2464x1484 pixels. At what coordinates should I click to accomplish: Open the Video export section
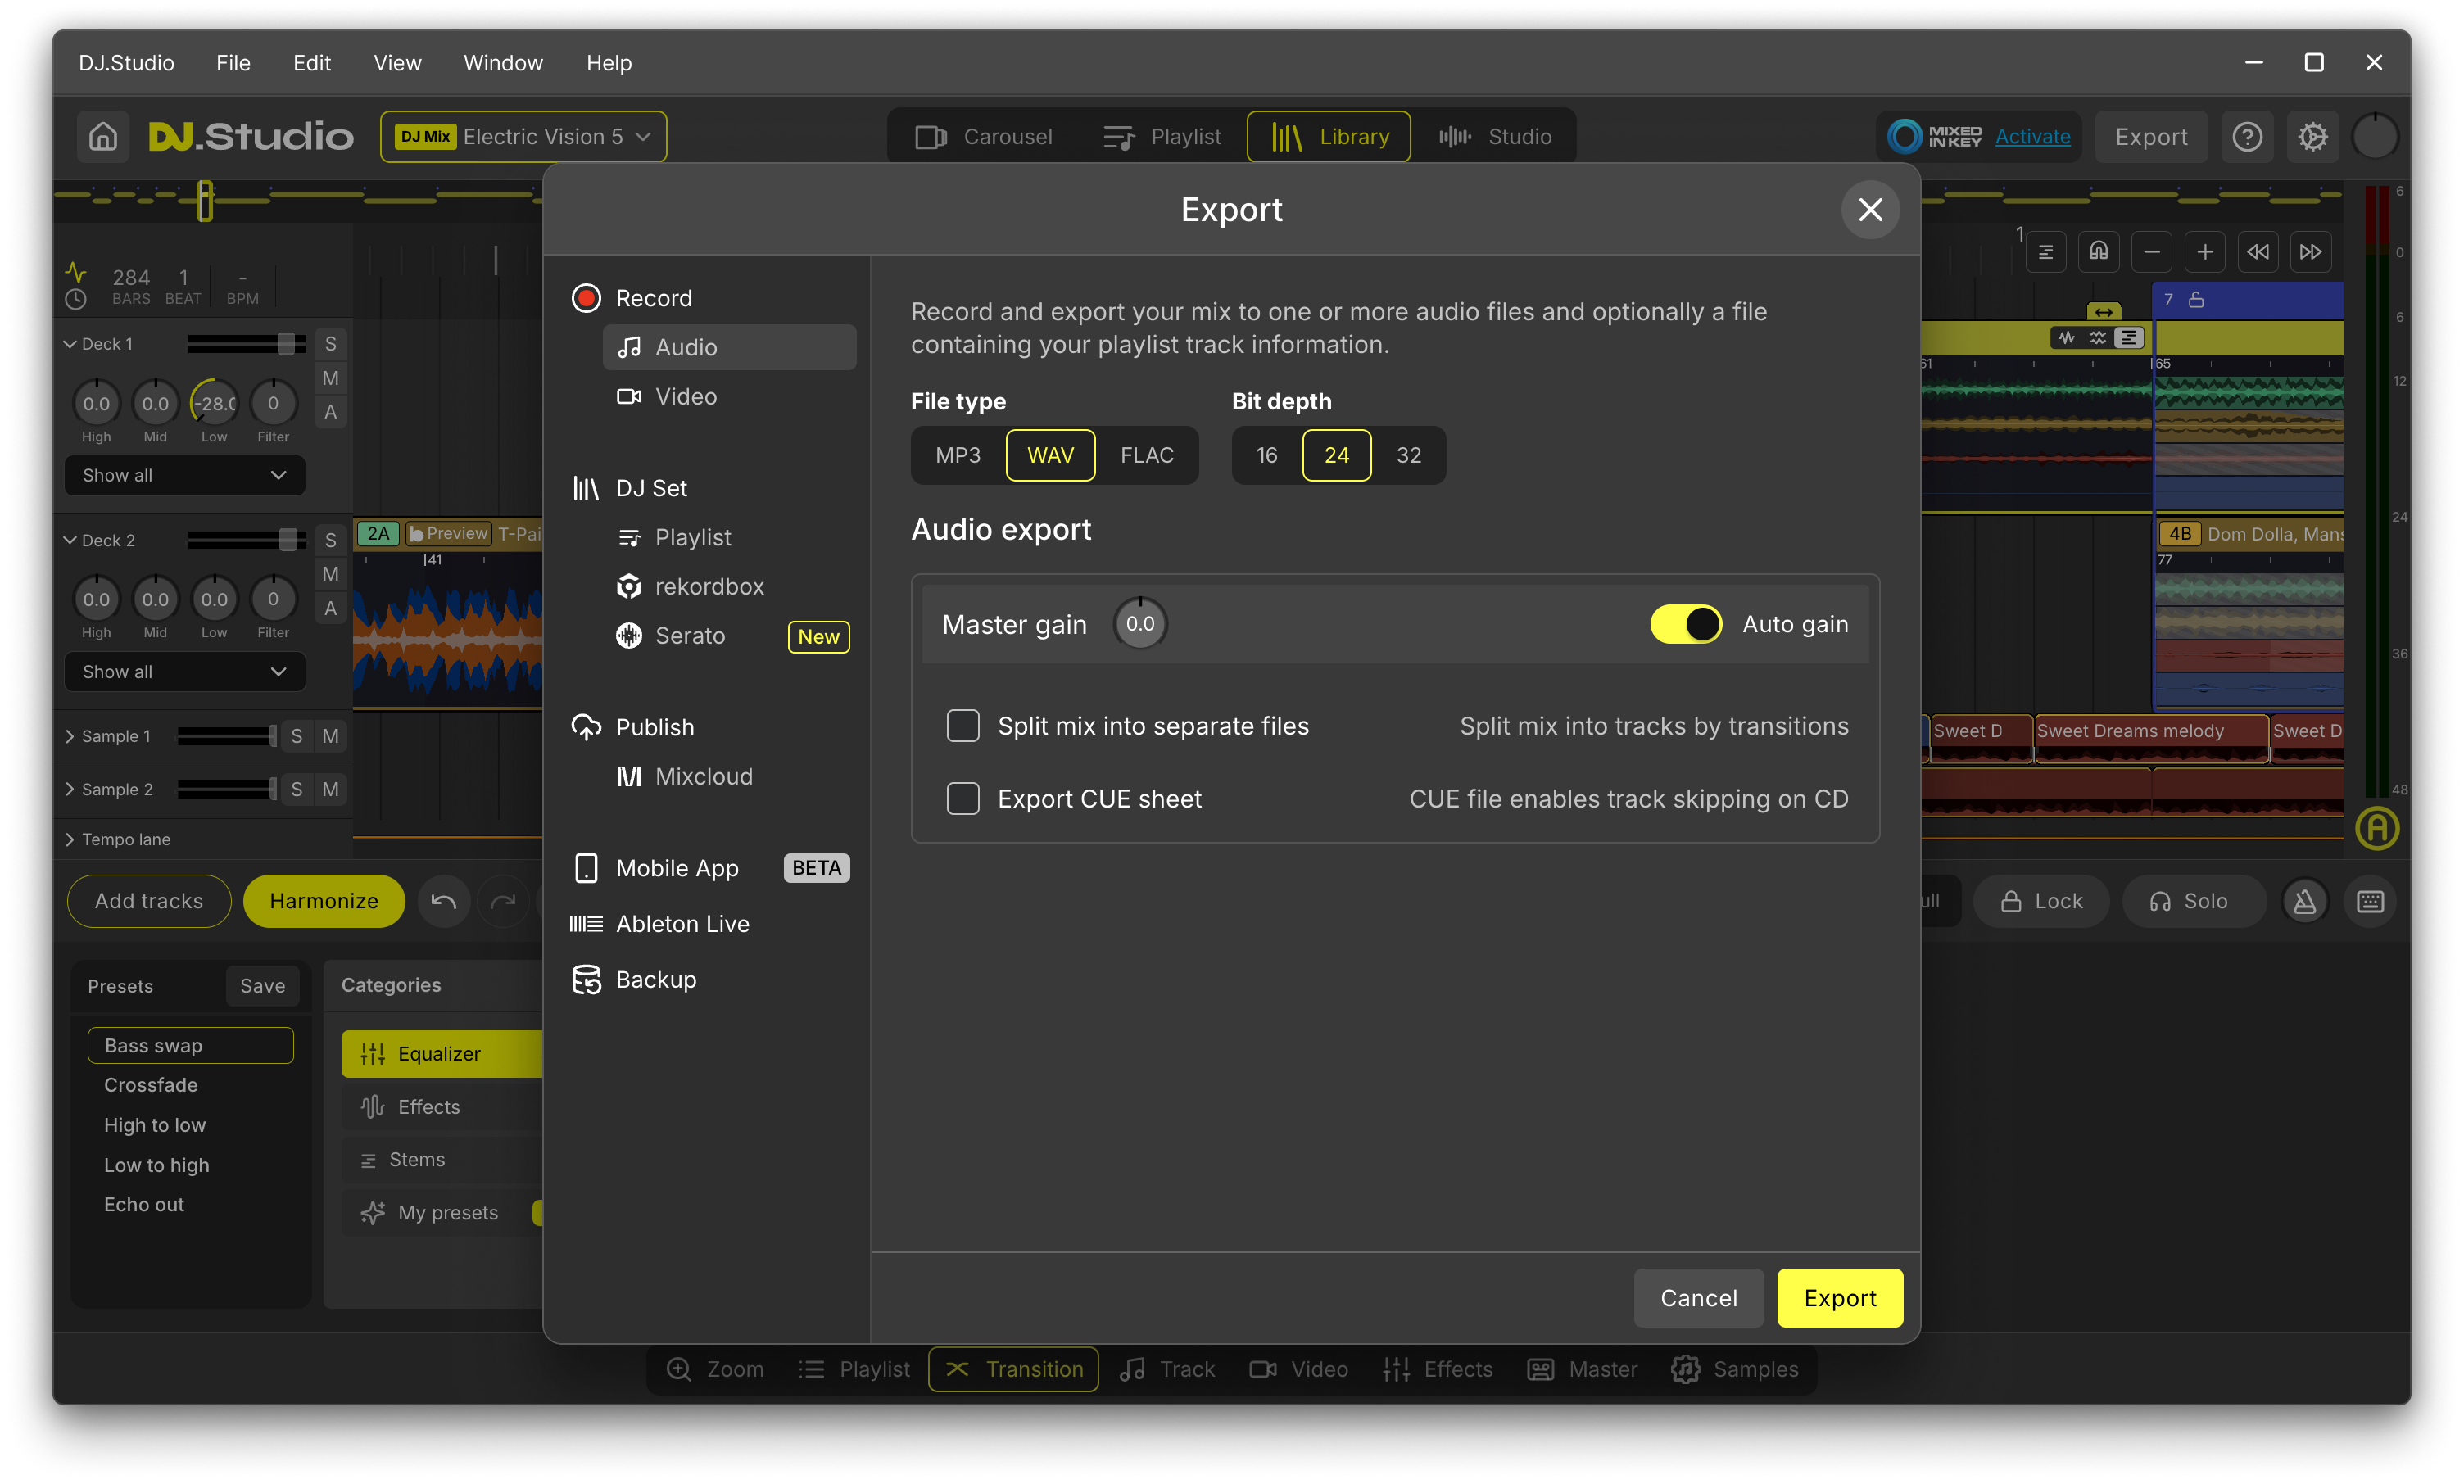coord(686,396)
